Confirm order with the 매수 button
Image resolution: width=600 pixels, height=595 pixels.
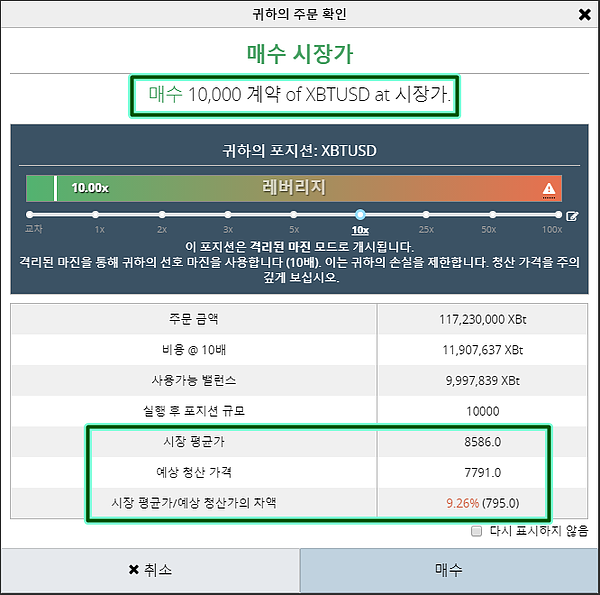coord(448,570)
